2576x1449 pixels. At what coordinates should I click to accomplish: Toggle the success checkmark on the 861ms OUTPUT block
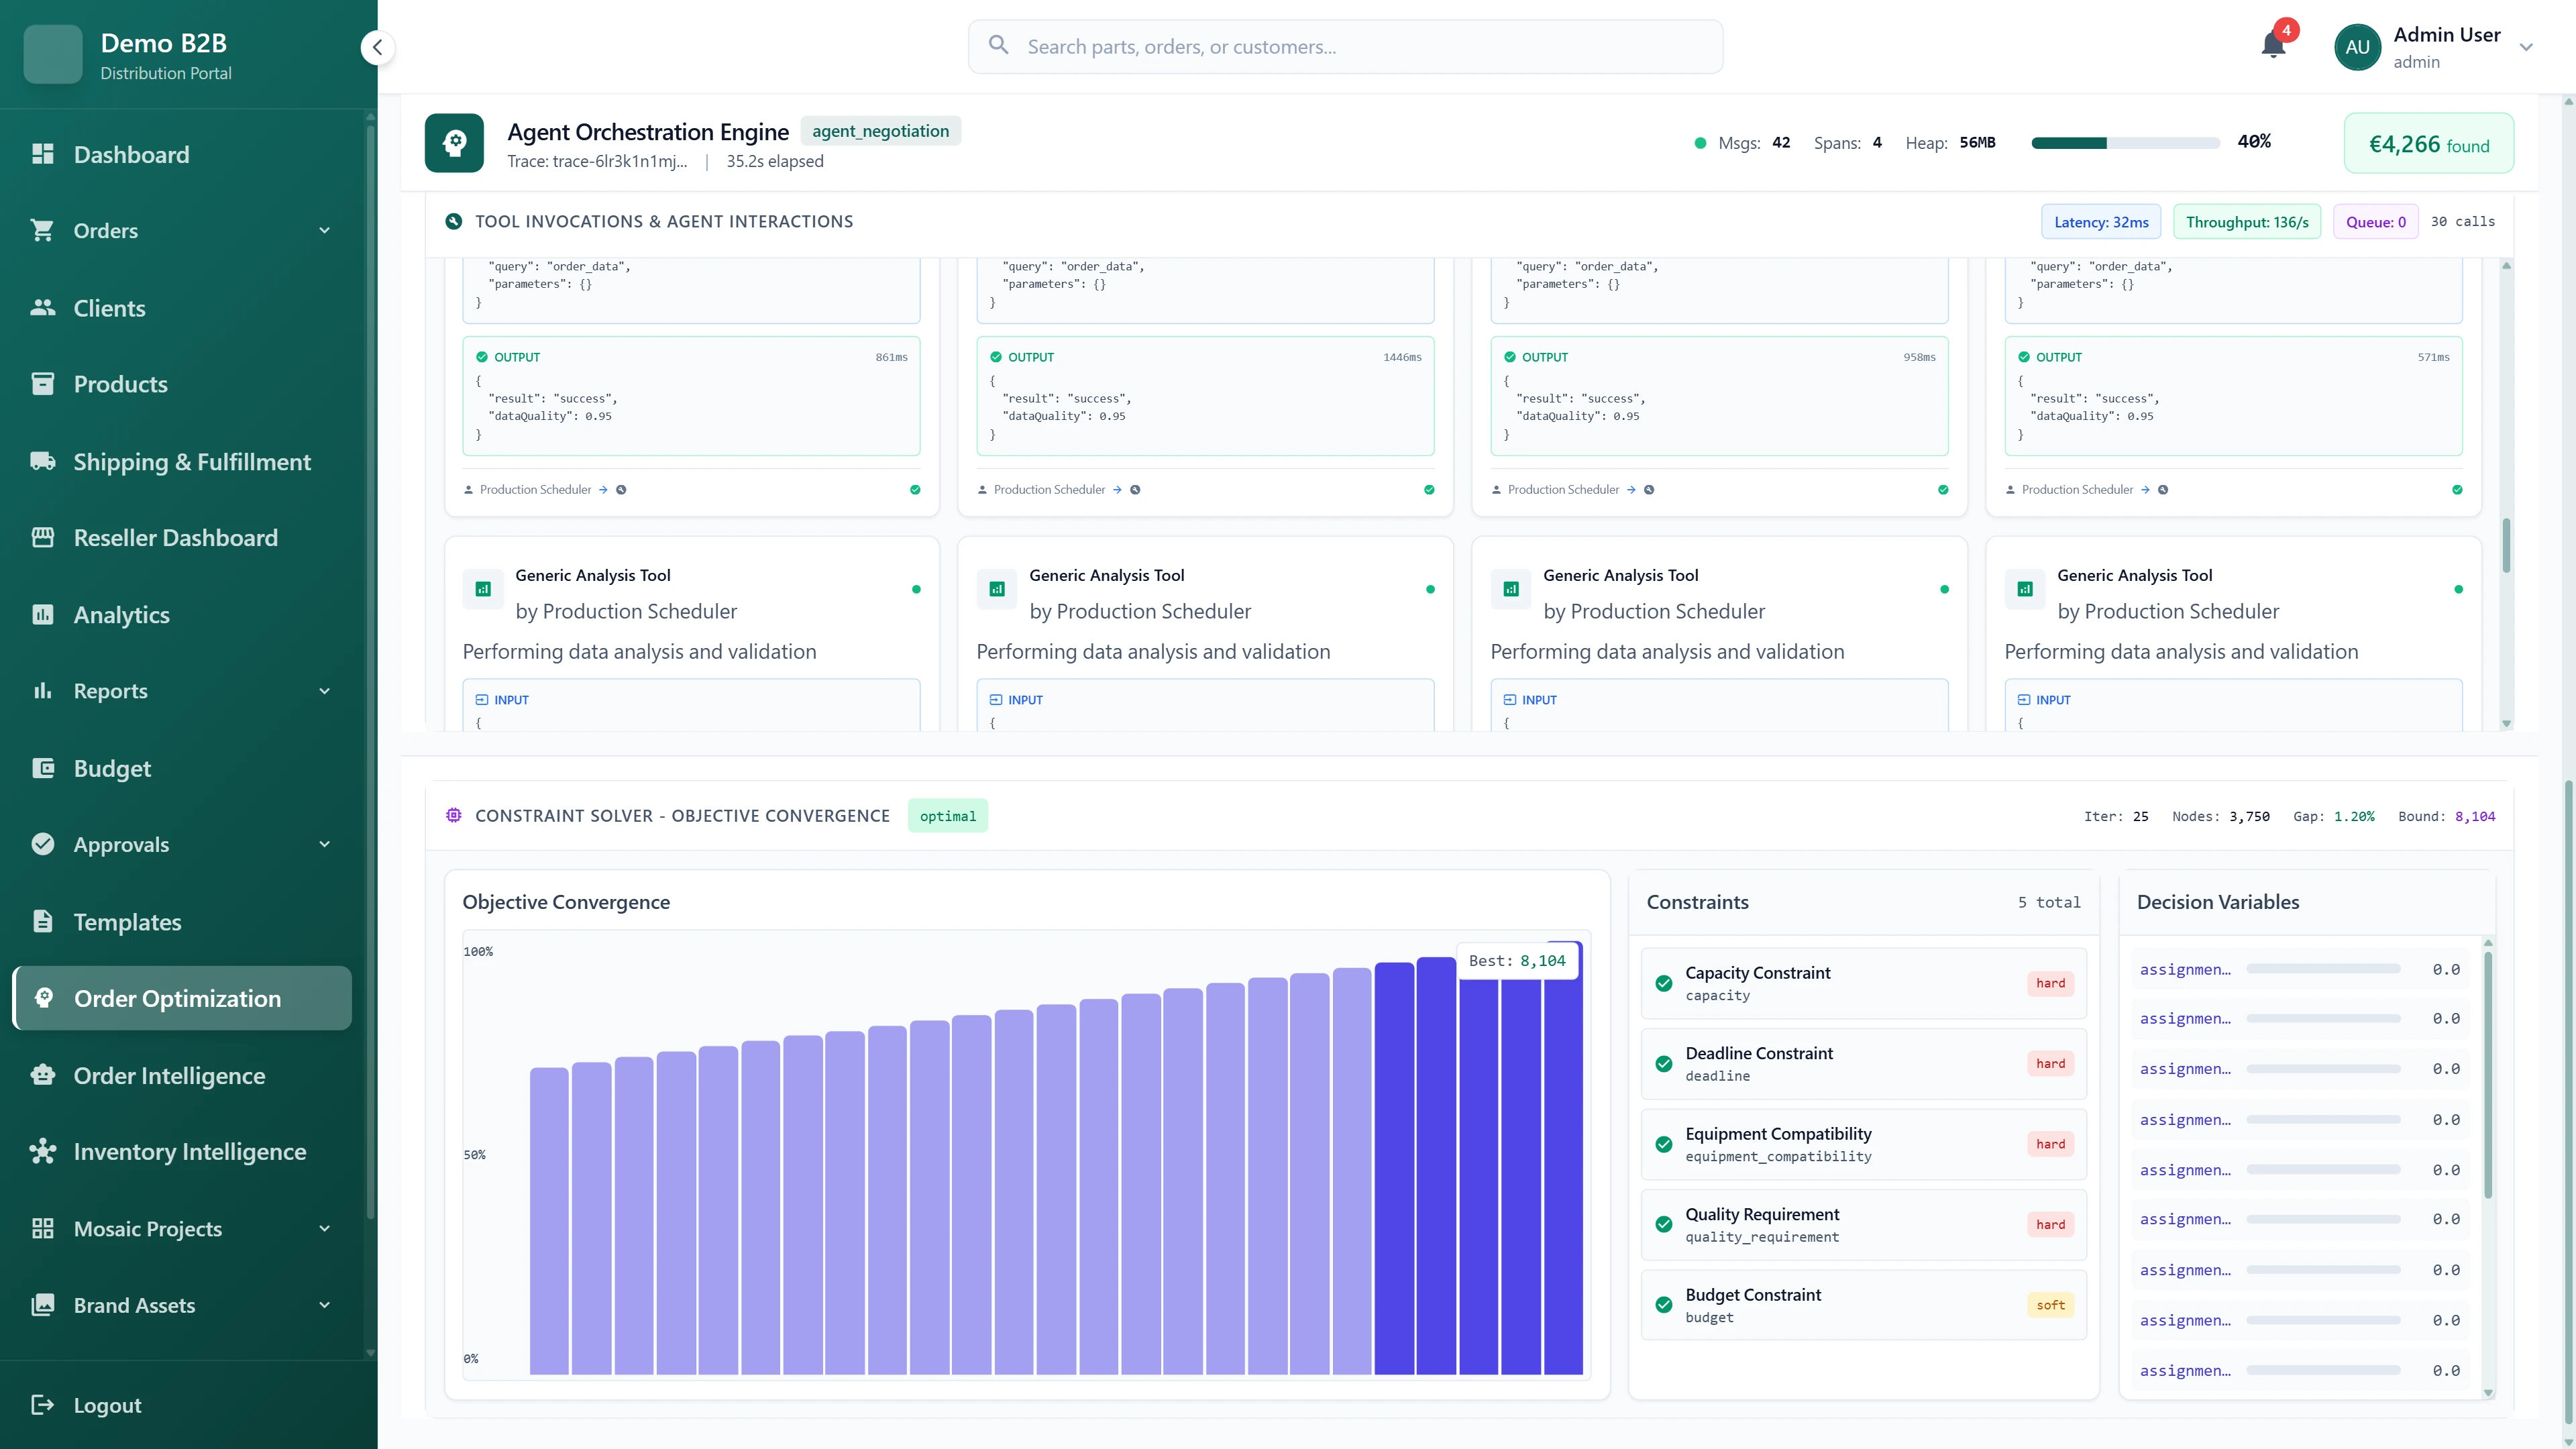[483, 356]
